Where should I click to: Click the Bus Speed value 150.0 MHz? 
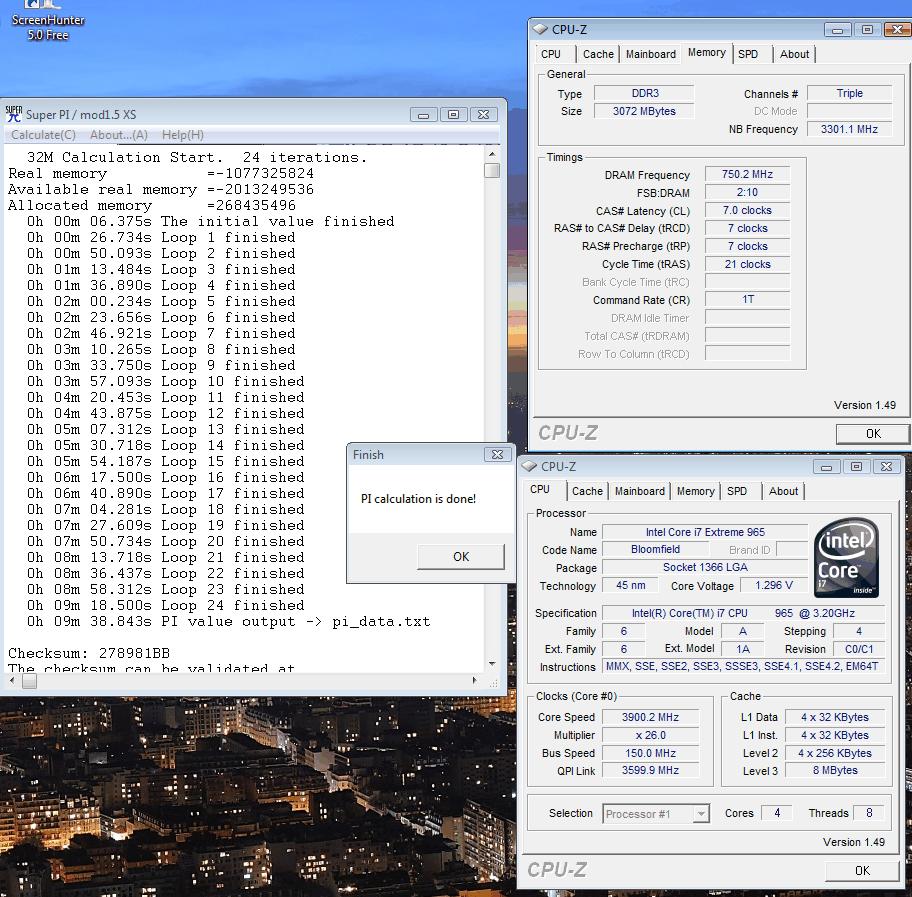click(x=650, y=753)
